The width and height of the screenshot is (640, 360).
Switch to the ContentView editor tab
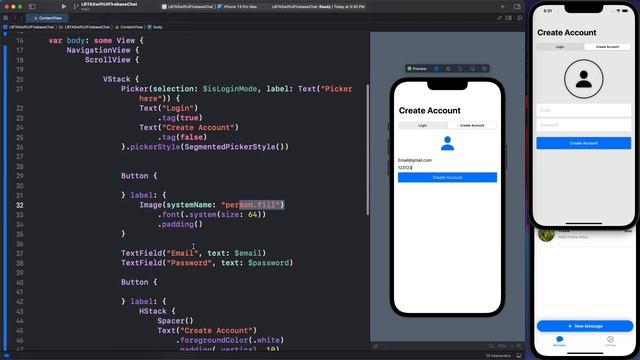tap(47, 18)
